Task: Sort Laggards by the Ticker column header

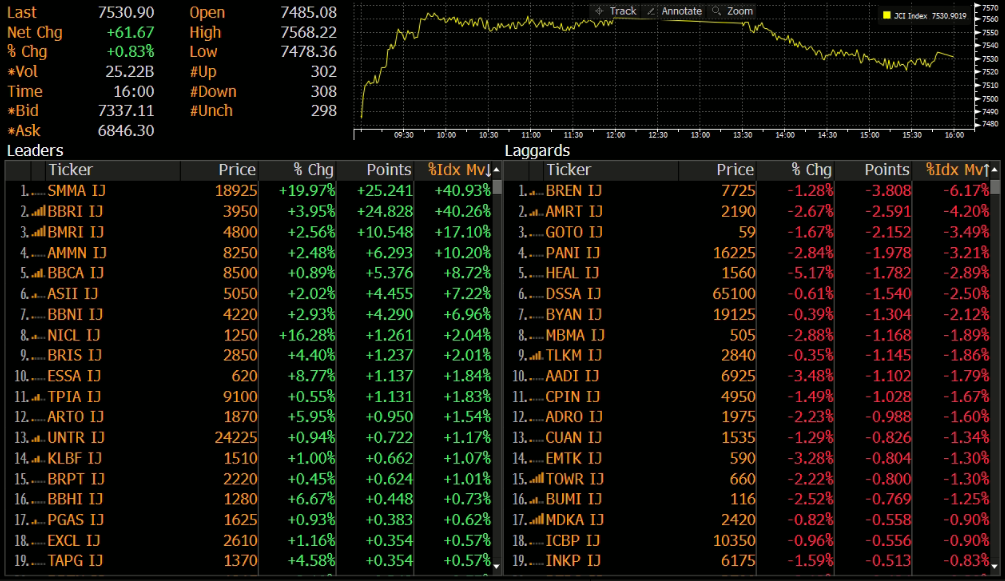Action: 569,170
